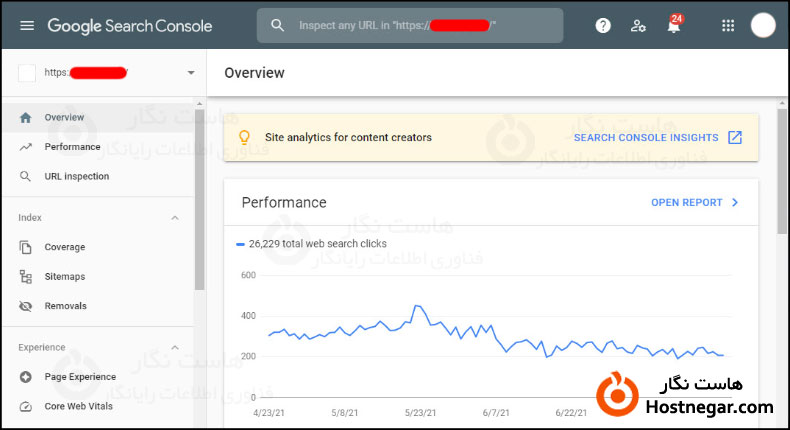The width and height of the screenshot is (790, 430).
Task: Open the notifications bell with 24 badge
Action: (674, 26)
